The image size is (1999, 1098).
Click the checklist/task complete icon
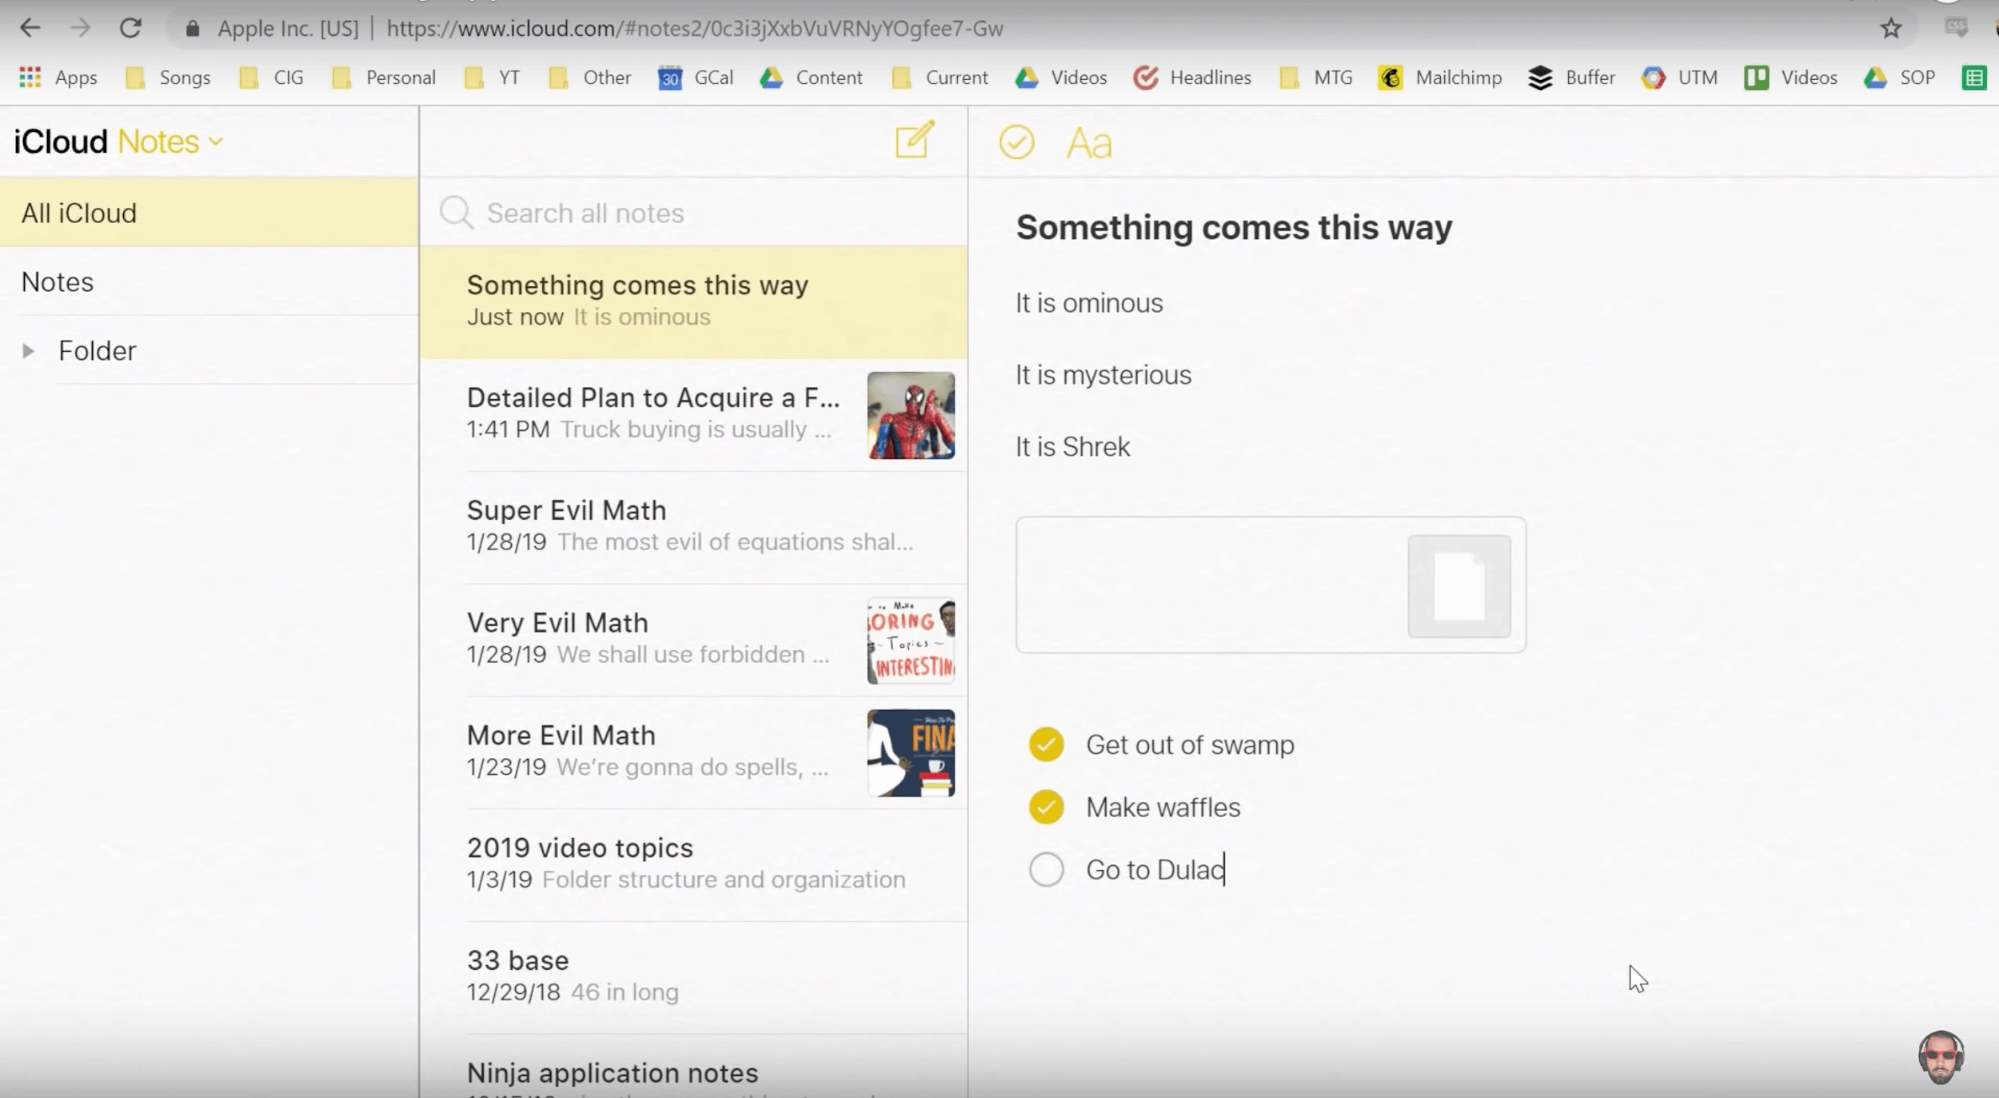coord(1016,141)
